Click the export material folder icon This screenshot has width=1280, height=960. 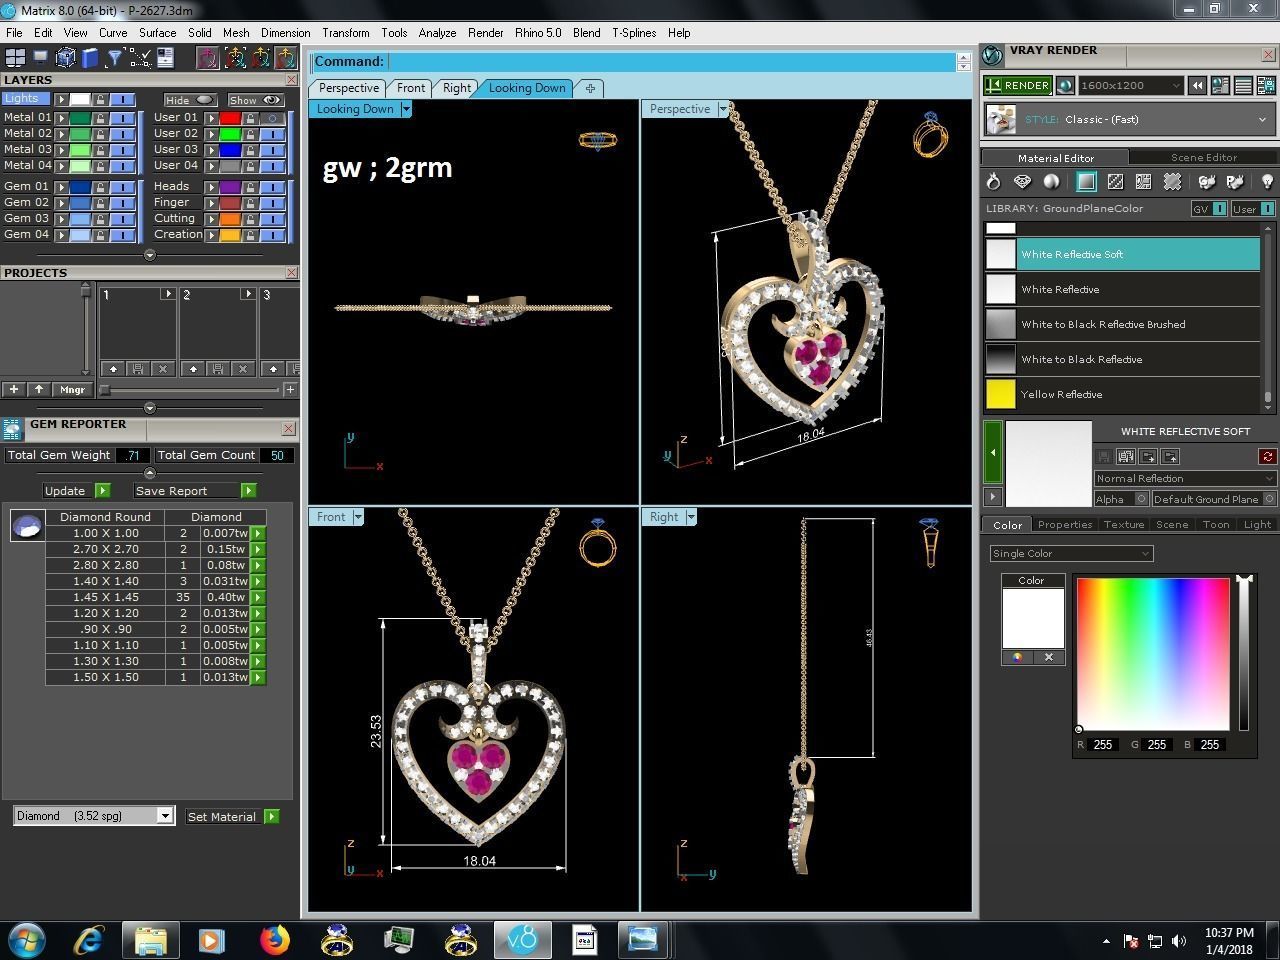[x=1170, y=457]
